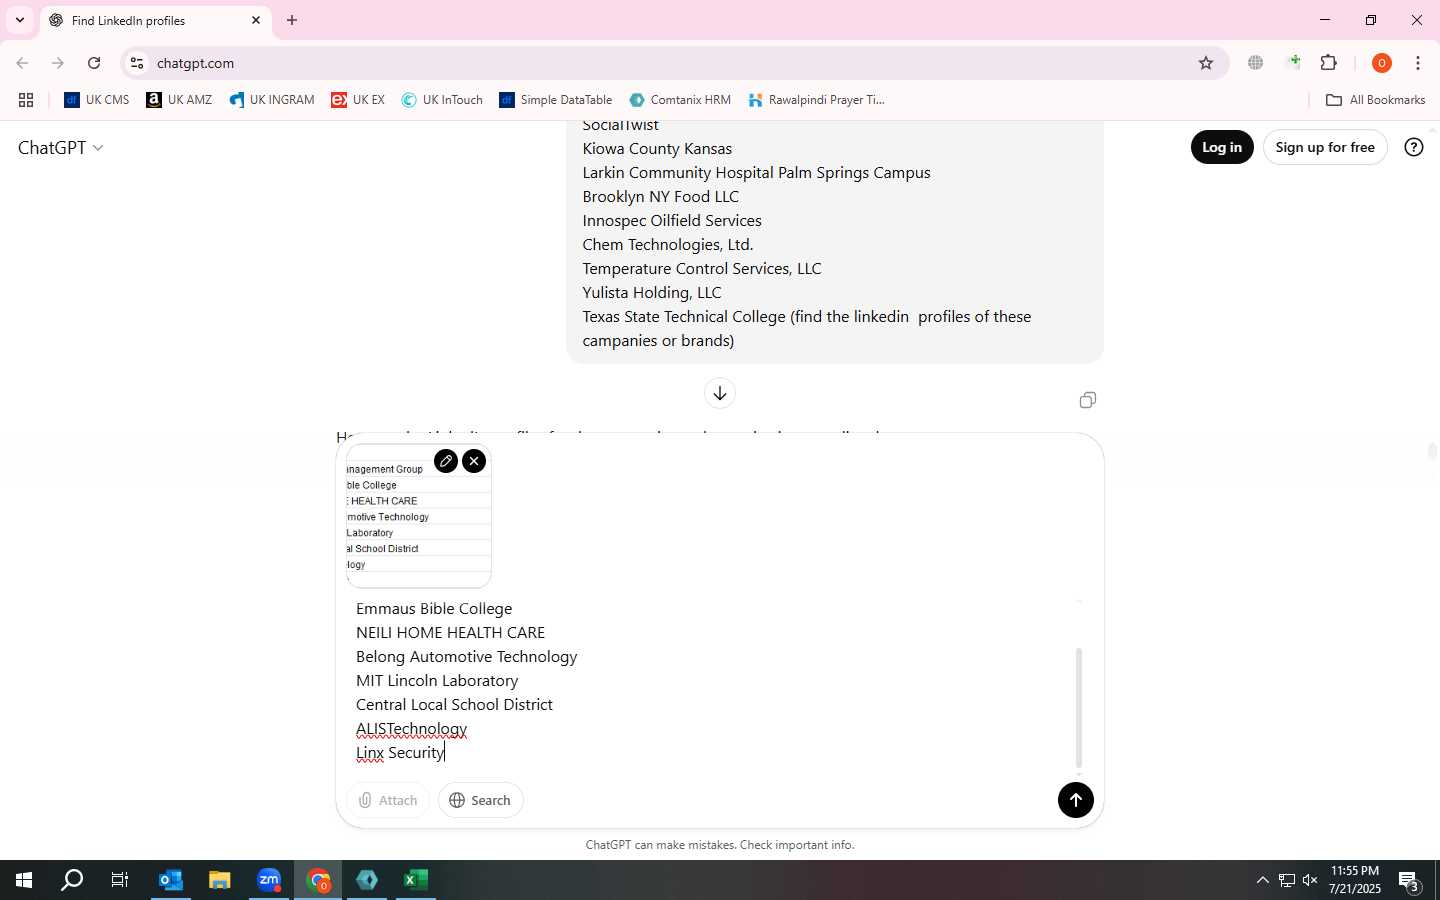Click 'Yulista Holding, LLC' in message
1440x900 pixels.
[x=652, y=293]
